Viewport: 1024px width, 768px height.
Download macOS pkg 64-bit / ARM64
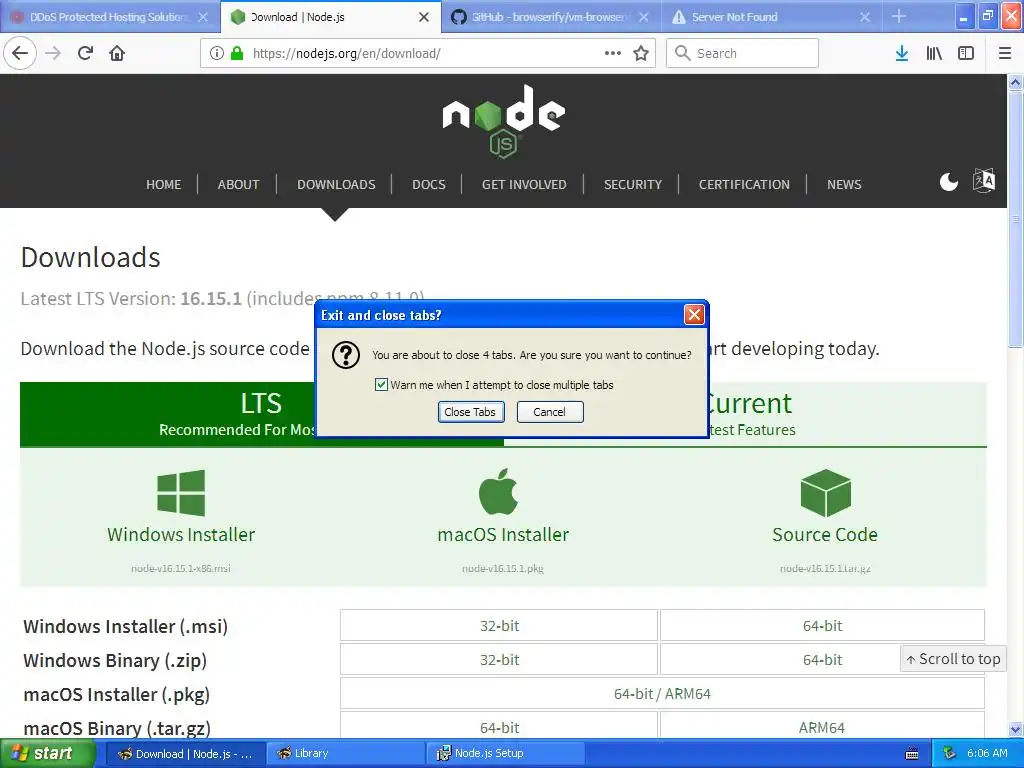(662, 694)
